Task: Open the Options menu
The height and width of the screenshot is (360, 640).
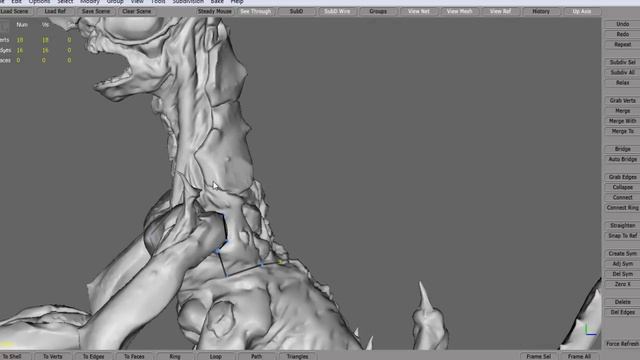Action: 39,2
